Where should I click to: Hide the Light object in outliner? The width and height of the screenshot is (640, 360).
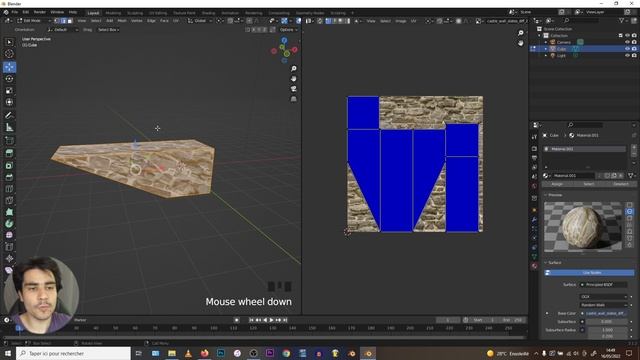tap(627, 55)
